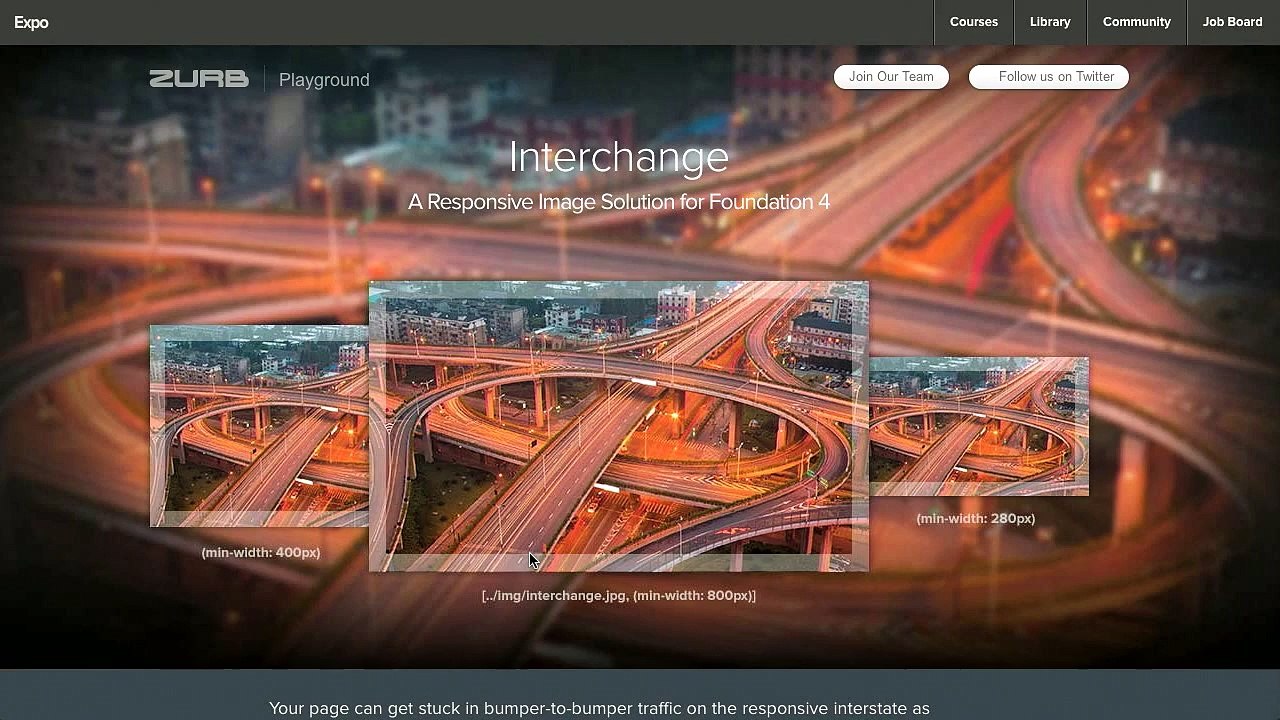This screenshot has height=720, width=1280.
Task: Open the Library menu item
Action: point(1050,22)
